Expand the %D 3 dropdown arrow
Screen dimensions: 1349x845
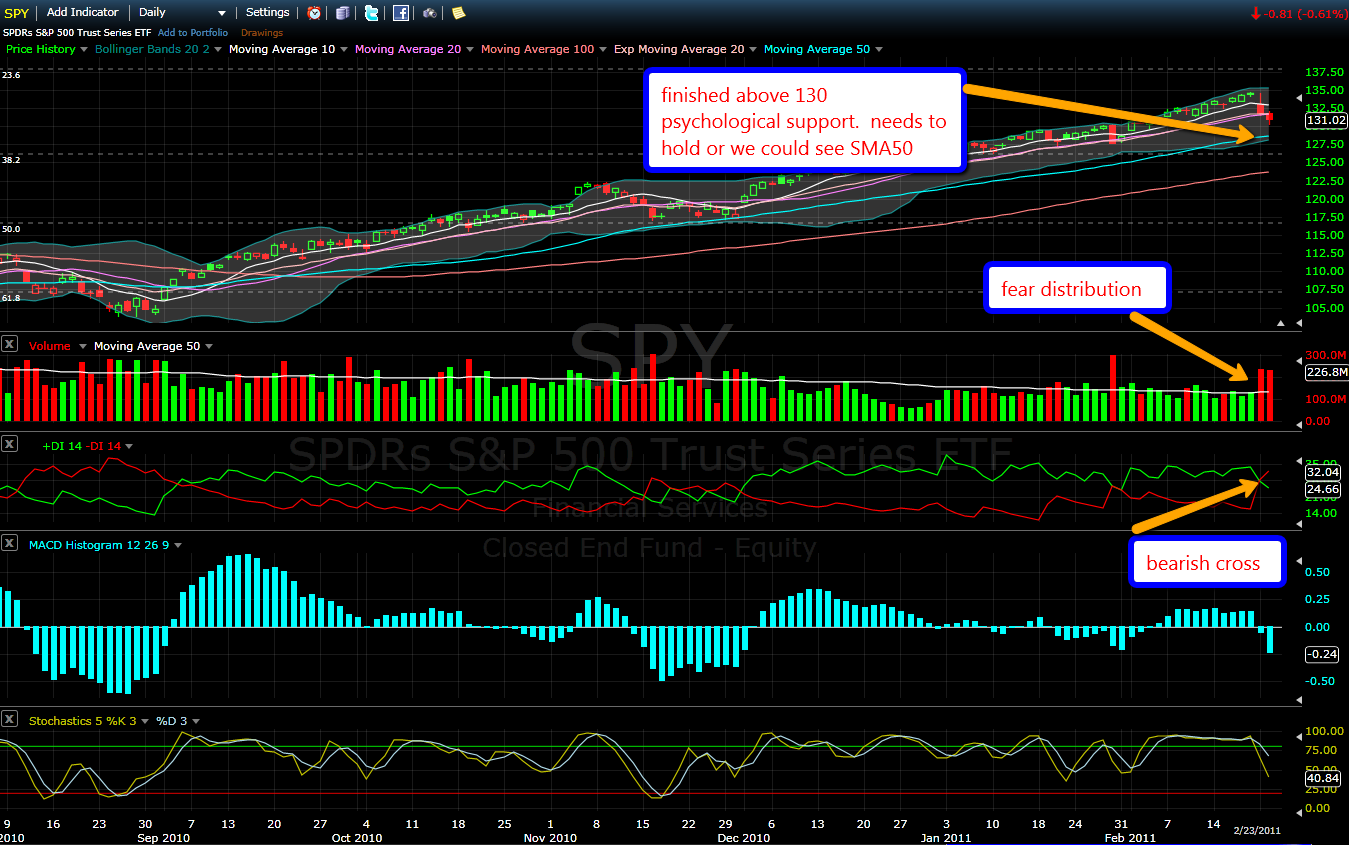[195, 721]
